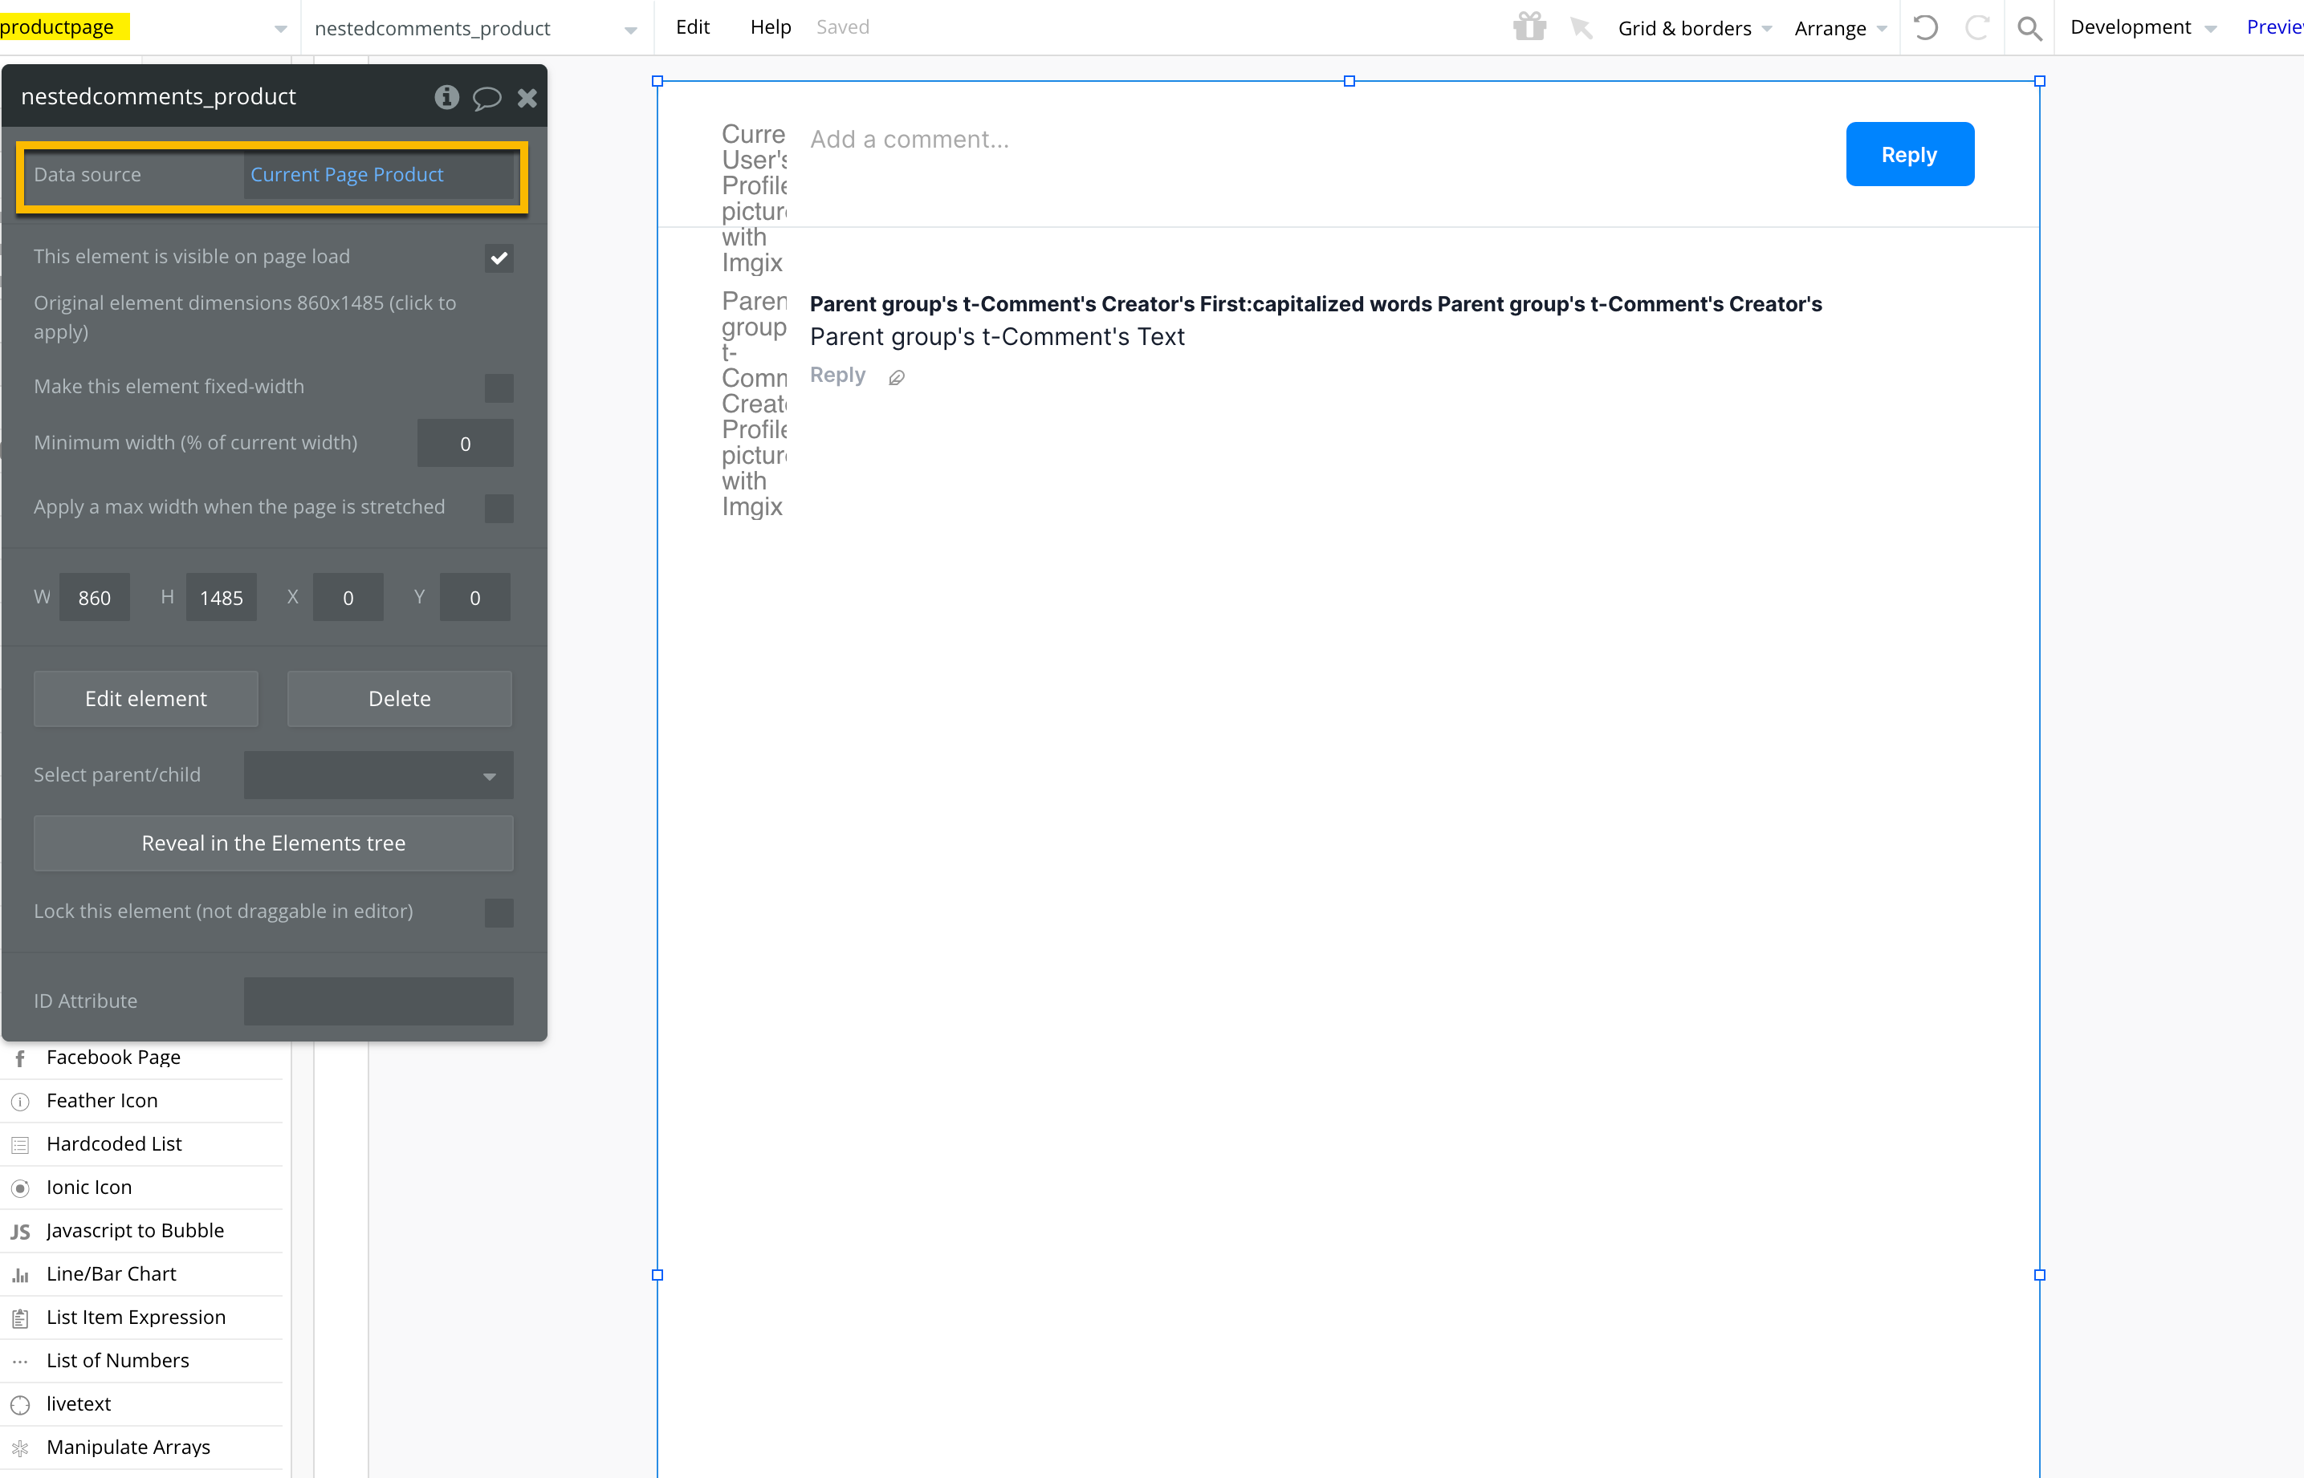Click the gift icon in top toolbar

tap(1529, 27)
